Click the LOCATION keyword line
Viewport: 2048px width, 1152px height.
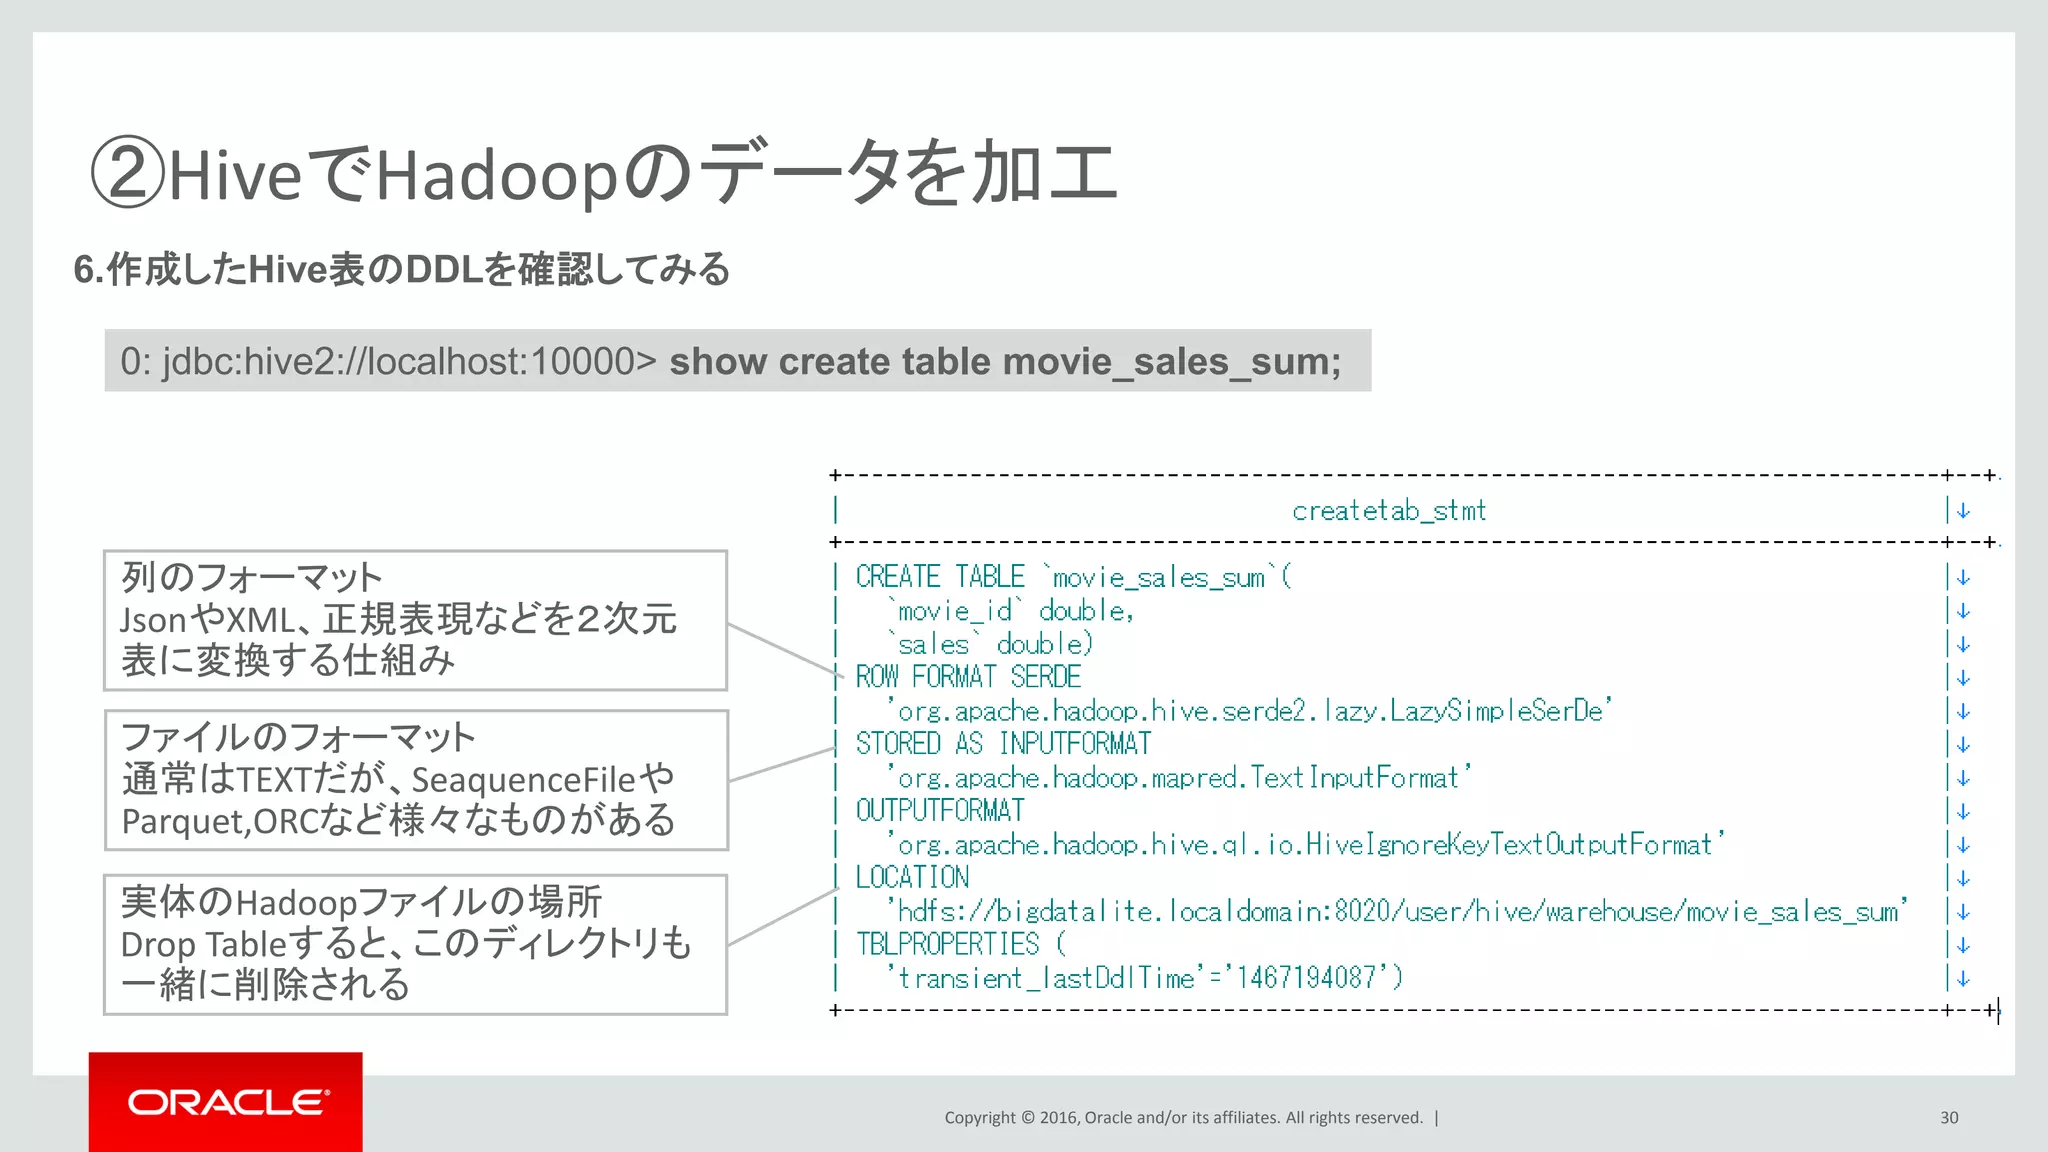point(912,878)
